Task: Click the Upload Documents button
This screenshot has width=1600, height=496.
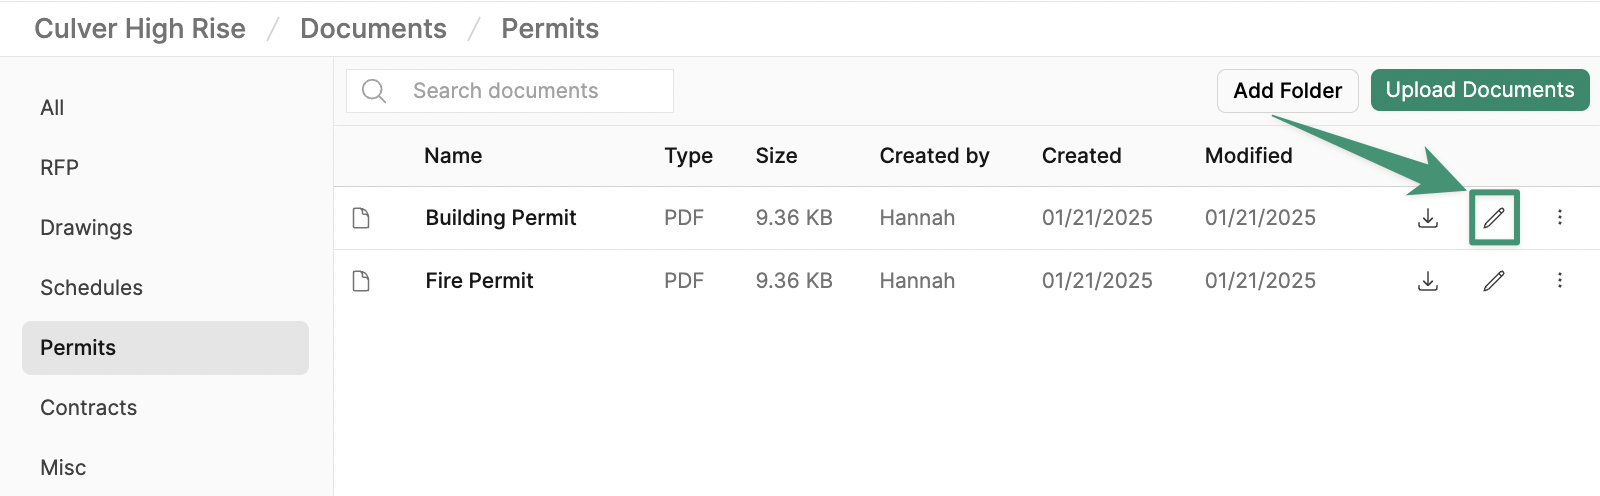Action: pos(1480,90)
